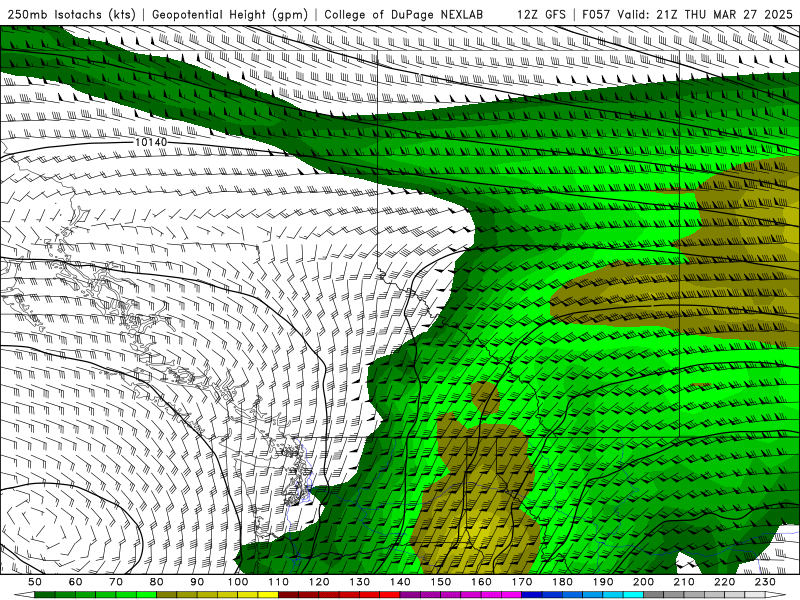Click the 10140 height contour label

click(x=151, y=142)
